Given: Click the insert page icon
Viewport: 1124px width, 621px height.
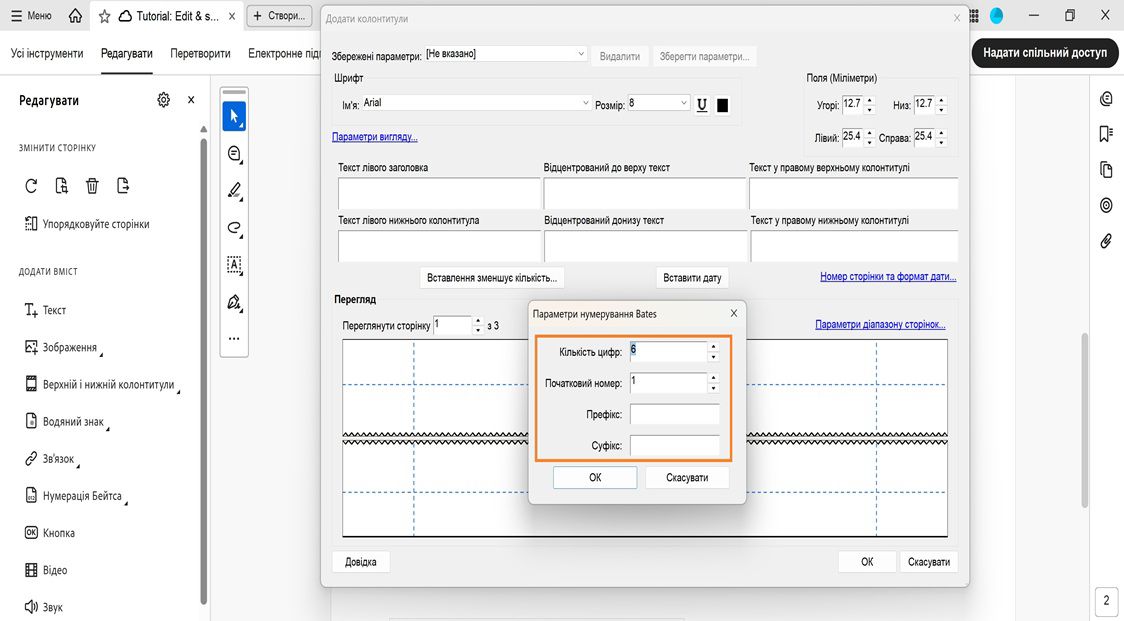Looking at the screenshot, I should coord(62,186).
